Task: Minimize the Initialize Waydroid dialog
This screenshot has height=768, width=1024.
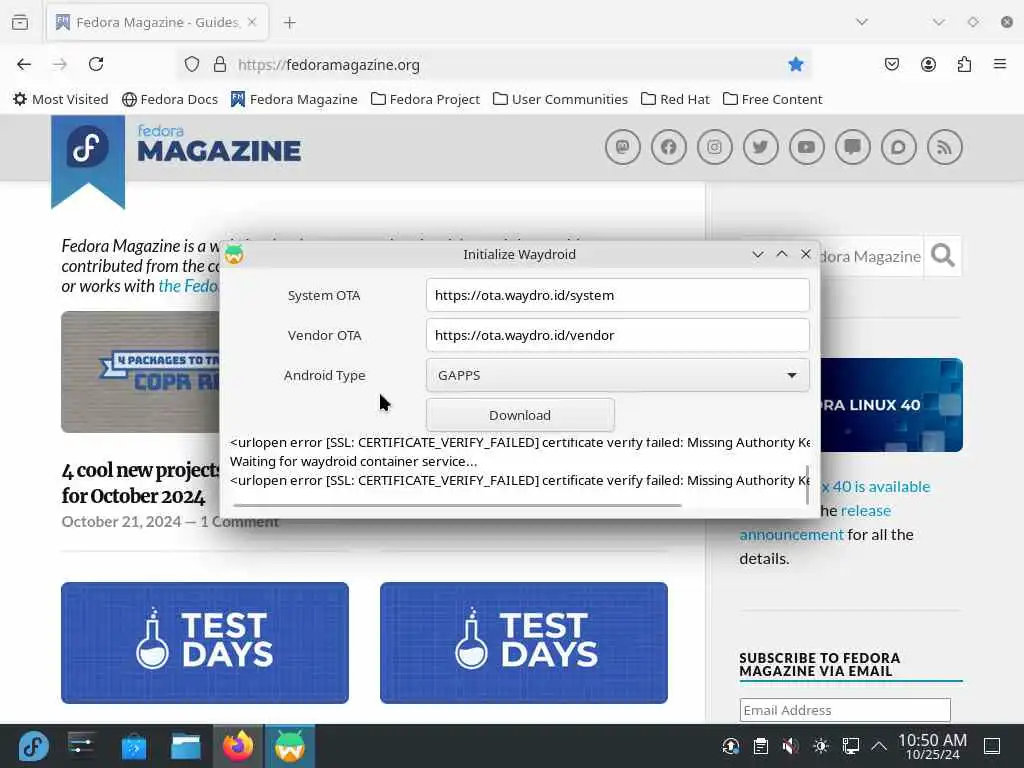Action: [758, 254]
